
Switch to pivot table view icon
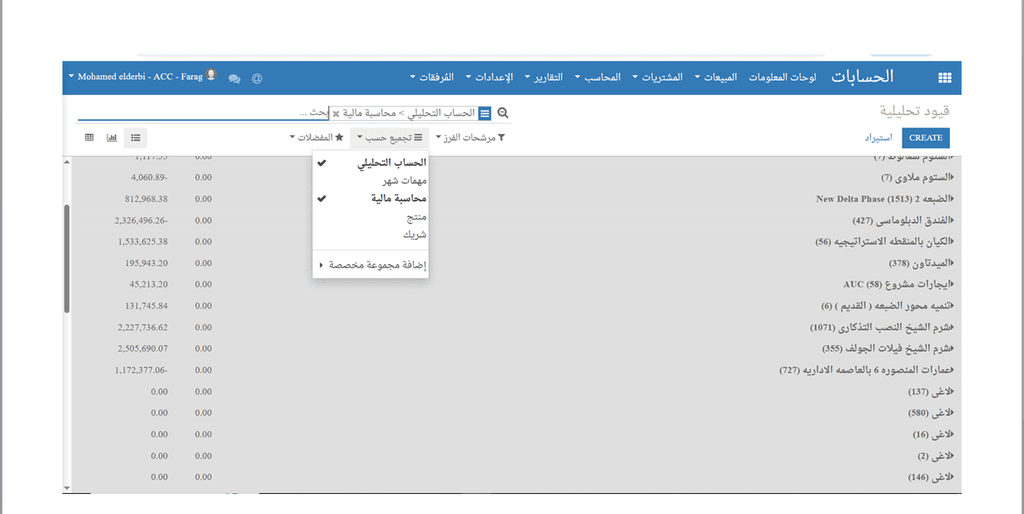[89, 138]
